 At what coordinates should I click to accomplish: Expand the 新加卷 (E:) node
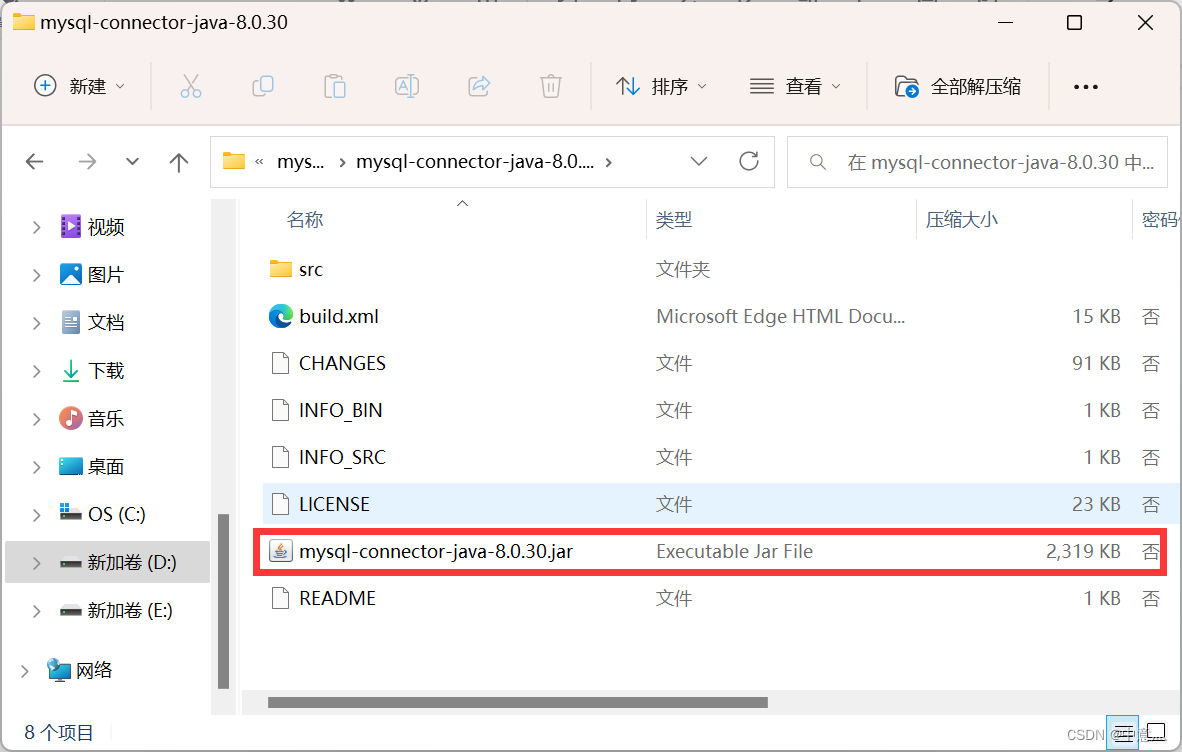point(36,610)
